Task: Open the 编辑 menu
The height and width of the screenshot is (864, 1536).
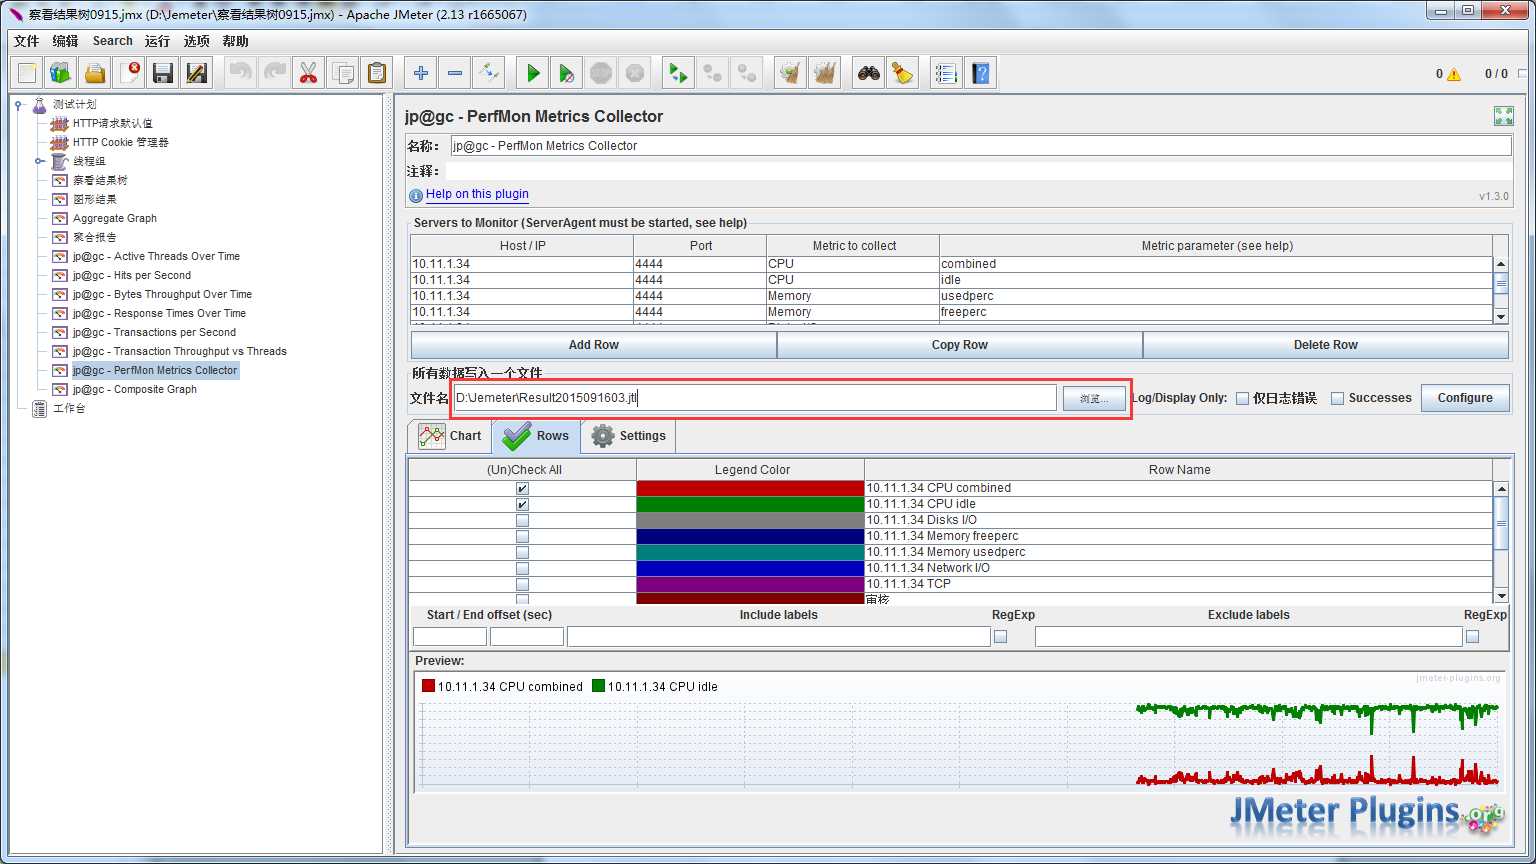Action: [65, 41]
